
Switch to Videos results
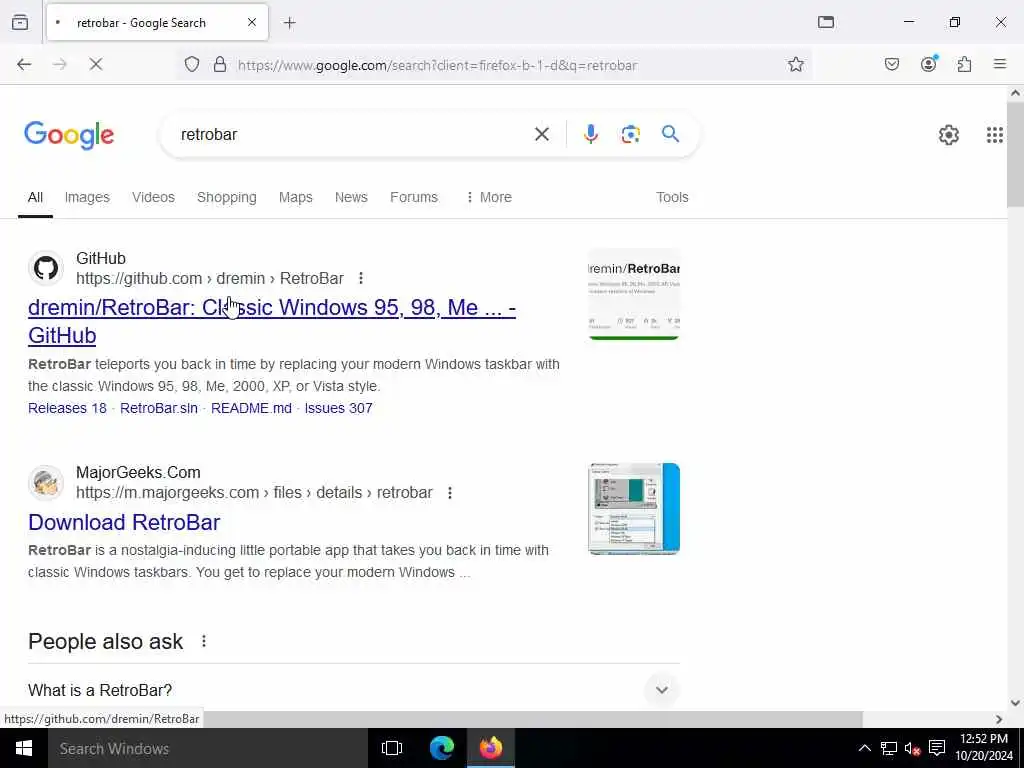tap(153, 197)
